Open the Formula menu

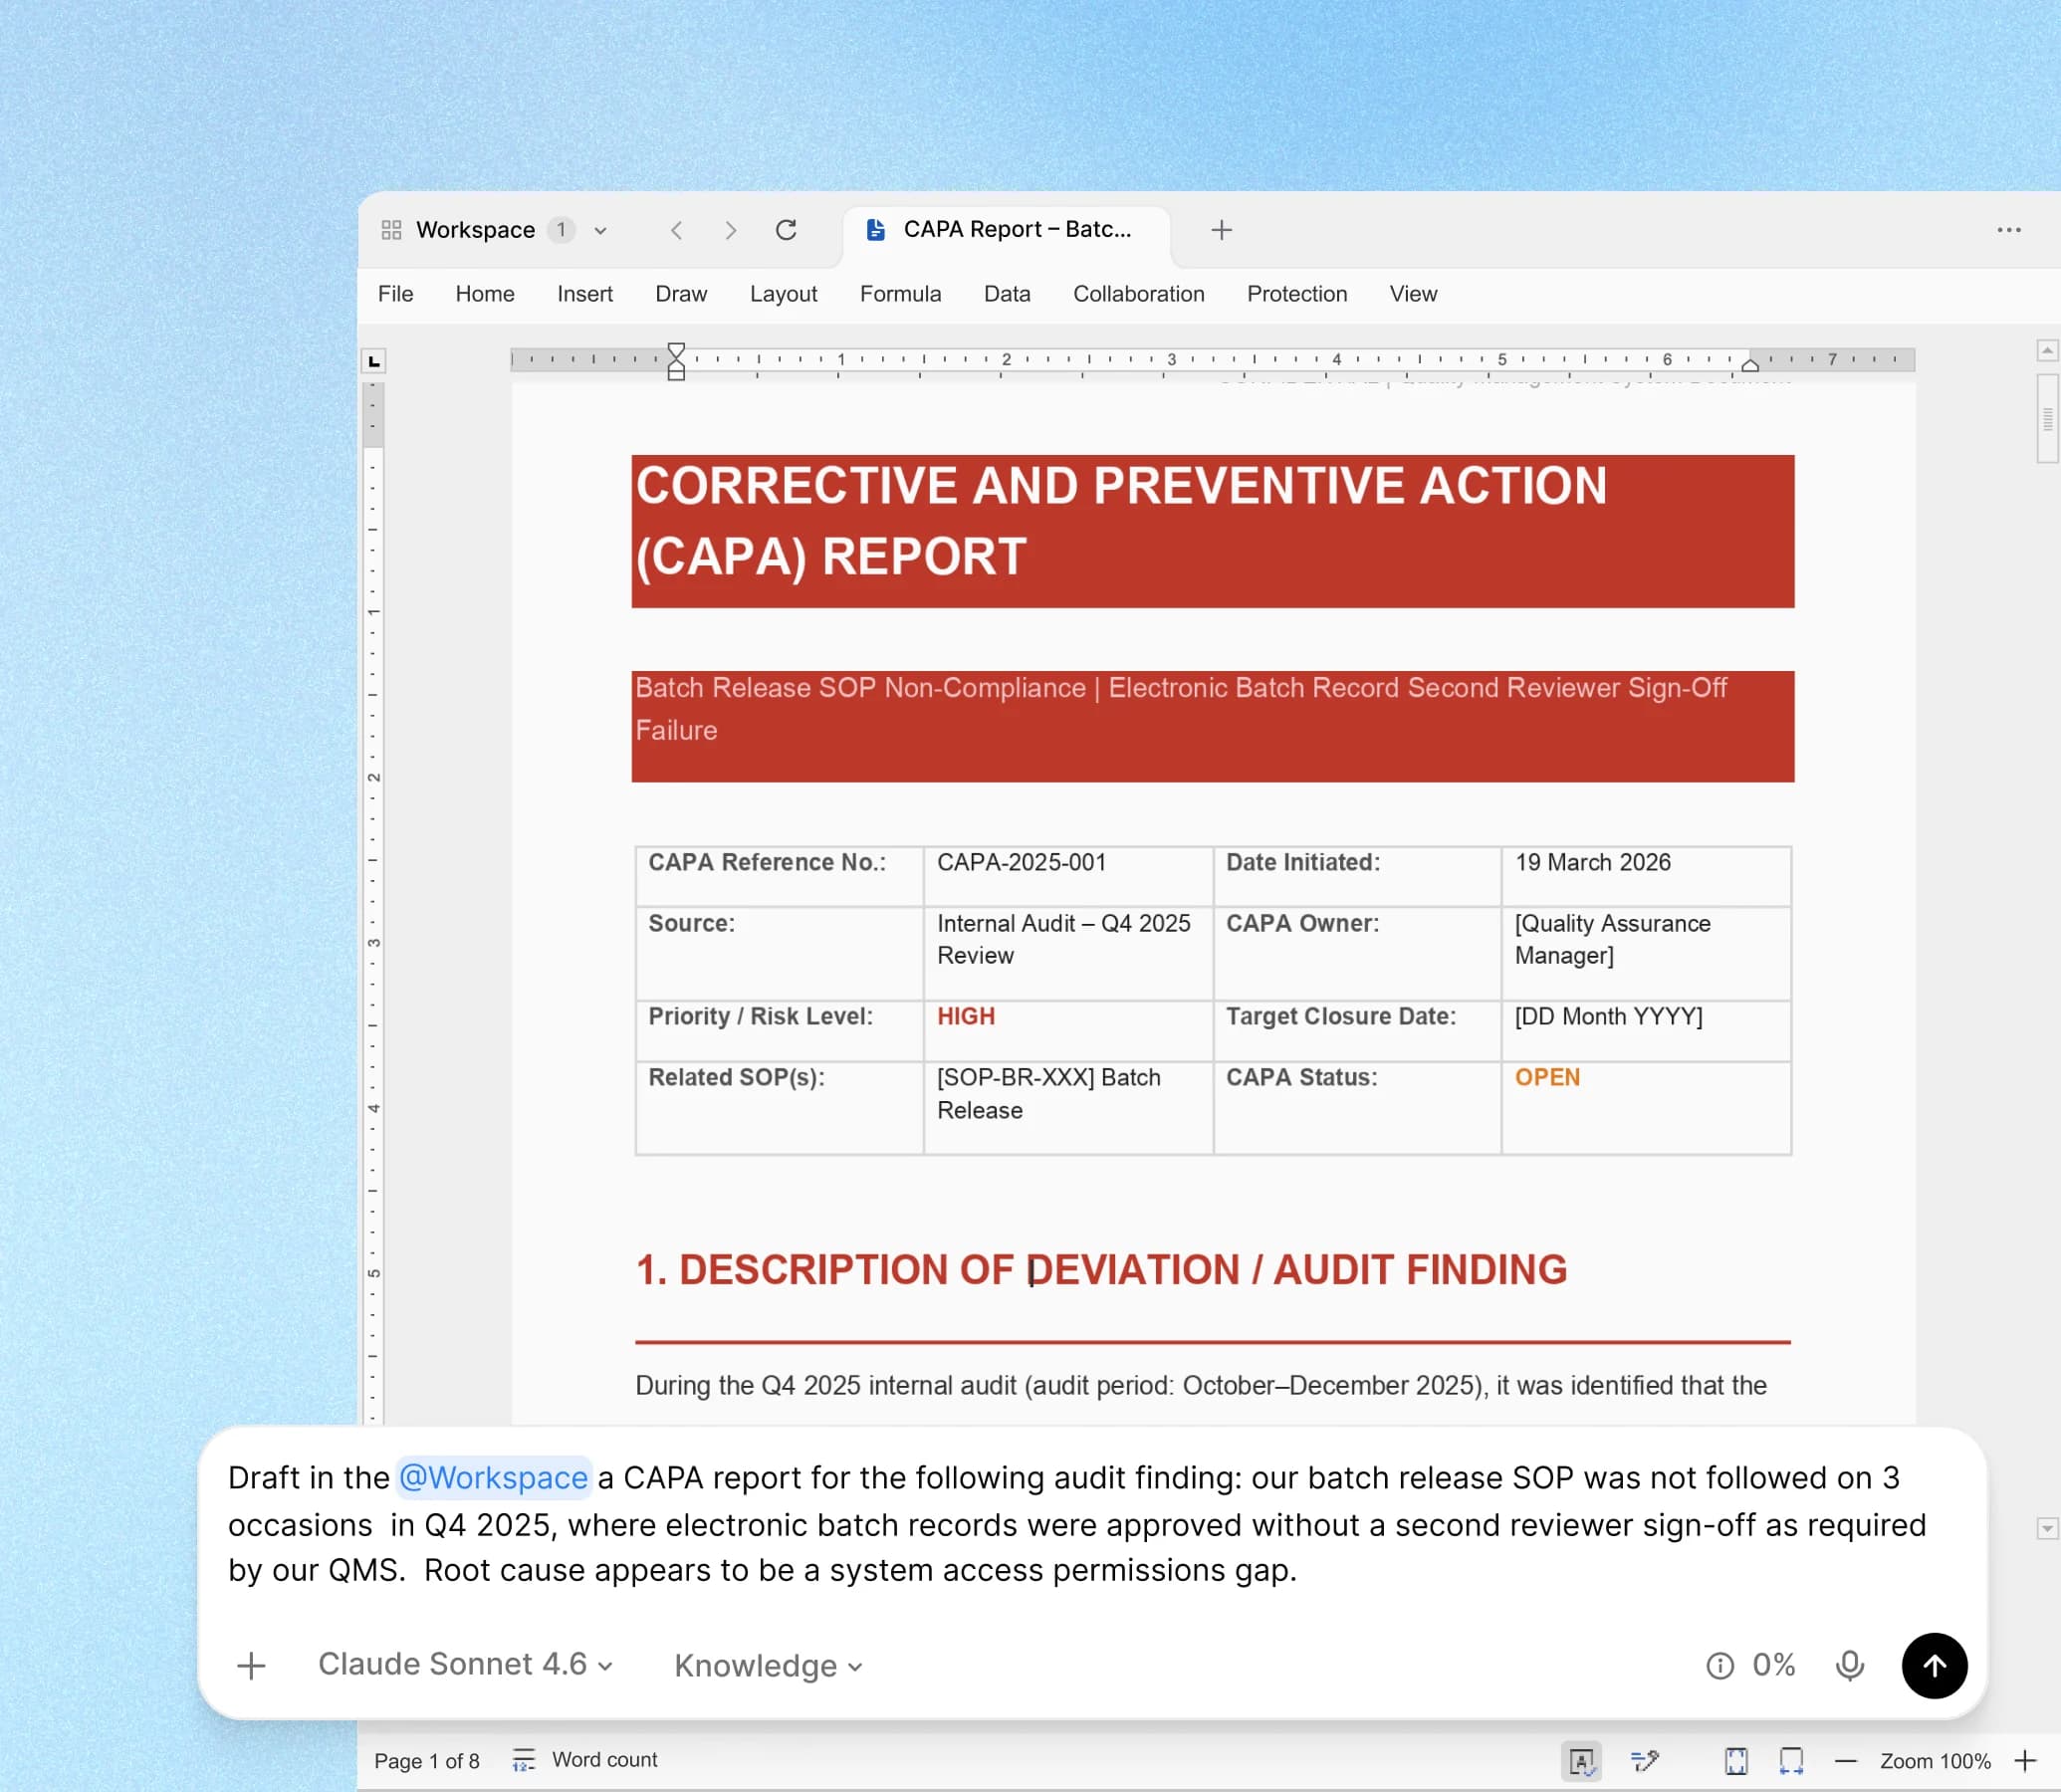click(899, 294)
